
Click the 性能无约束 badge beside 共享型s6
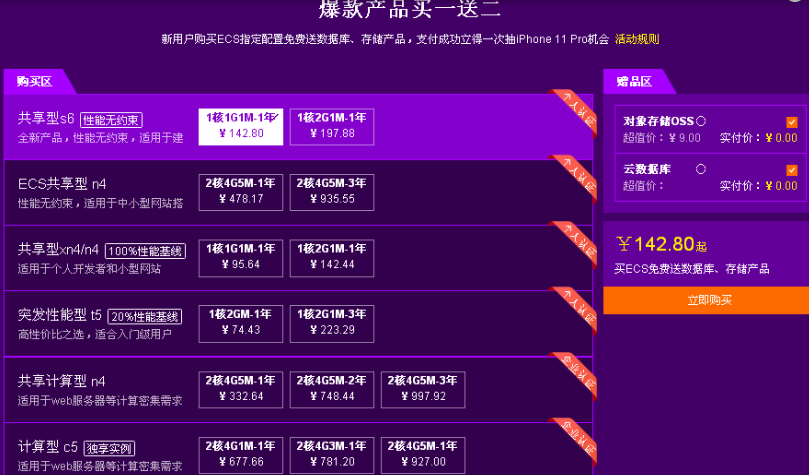[x=111, y=119]
